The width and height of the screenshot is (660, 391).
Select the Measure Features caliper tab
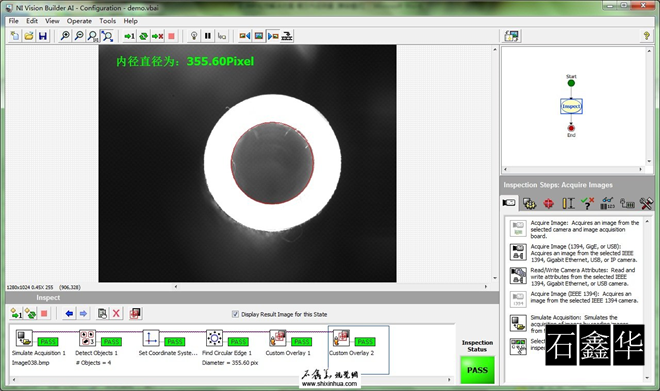click(x=568, y=204)
